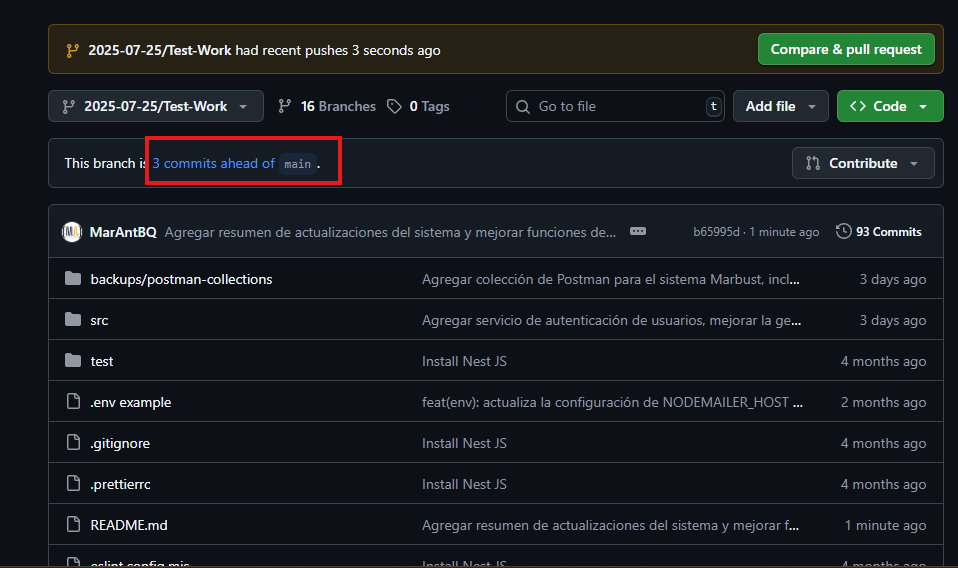958x568 pixels.
Task: Click 1 minute ago in README.md row
Action: point(885,525)
